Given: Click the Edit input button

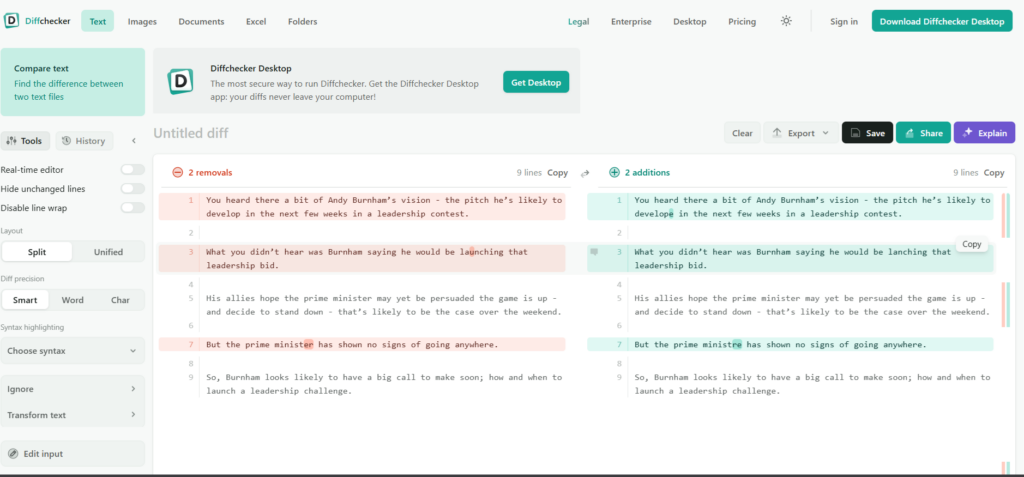Looking at the screenshot, I should point(72,453).
